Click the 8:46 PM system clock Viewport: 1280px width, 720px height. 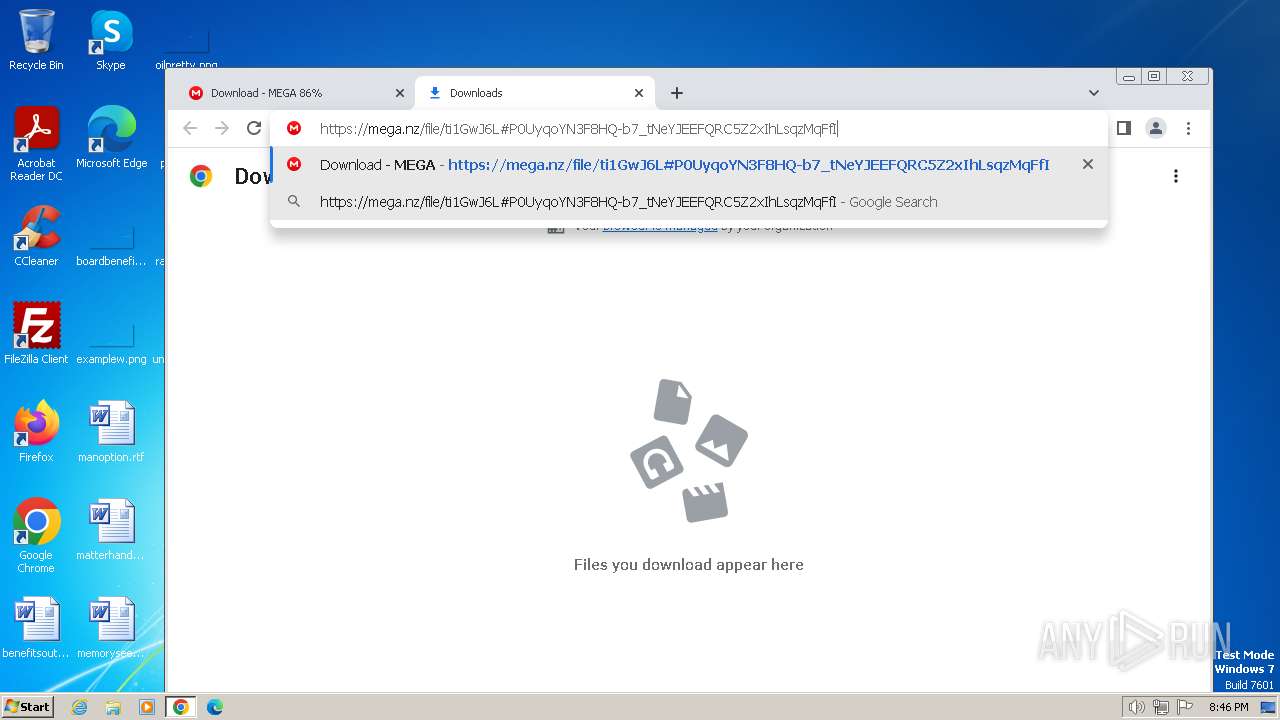click(1228, 707)
